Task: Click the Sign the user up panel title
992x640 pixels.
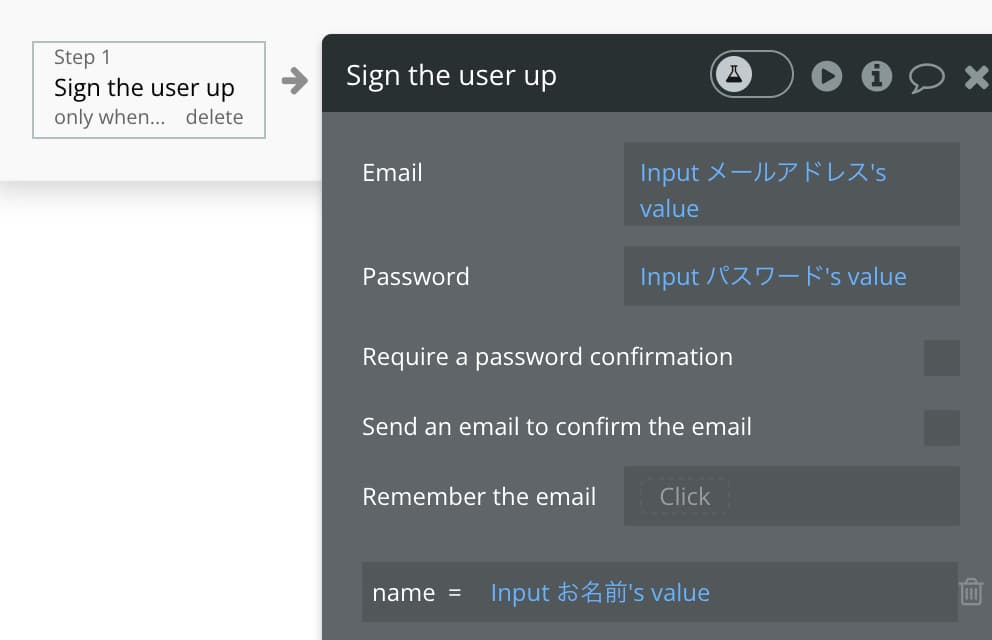Action: [x=451, y=76]
